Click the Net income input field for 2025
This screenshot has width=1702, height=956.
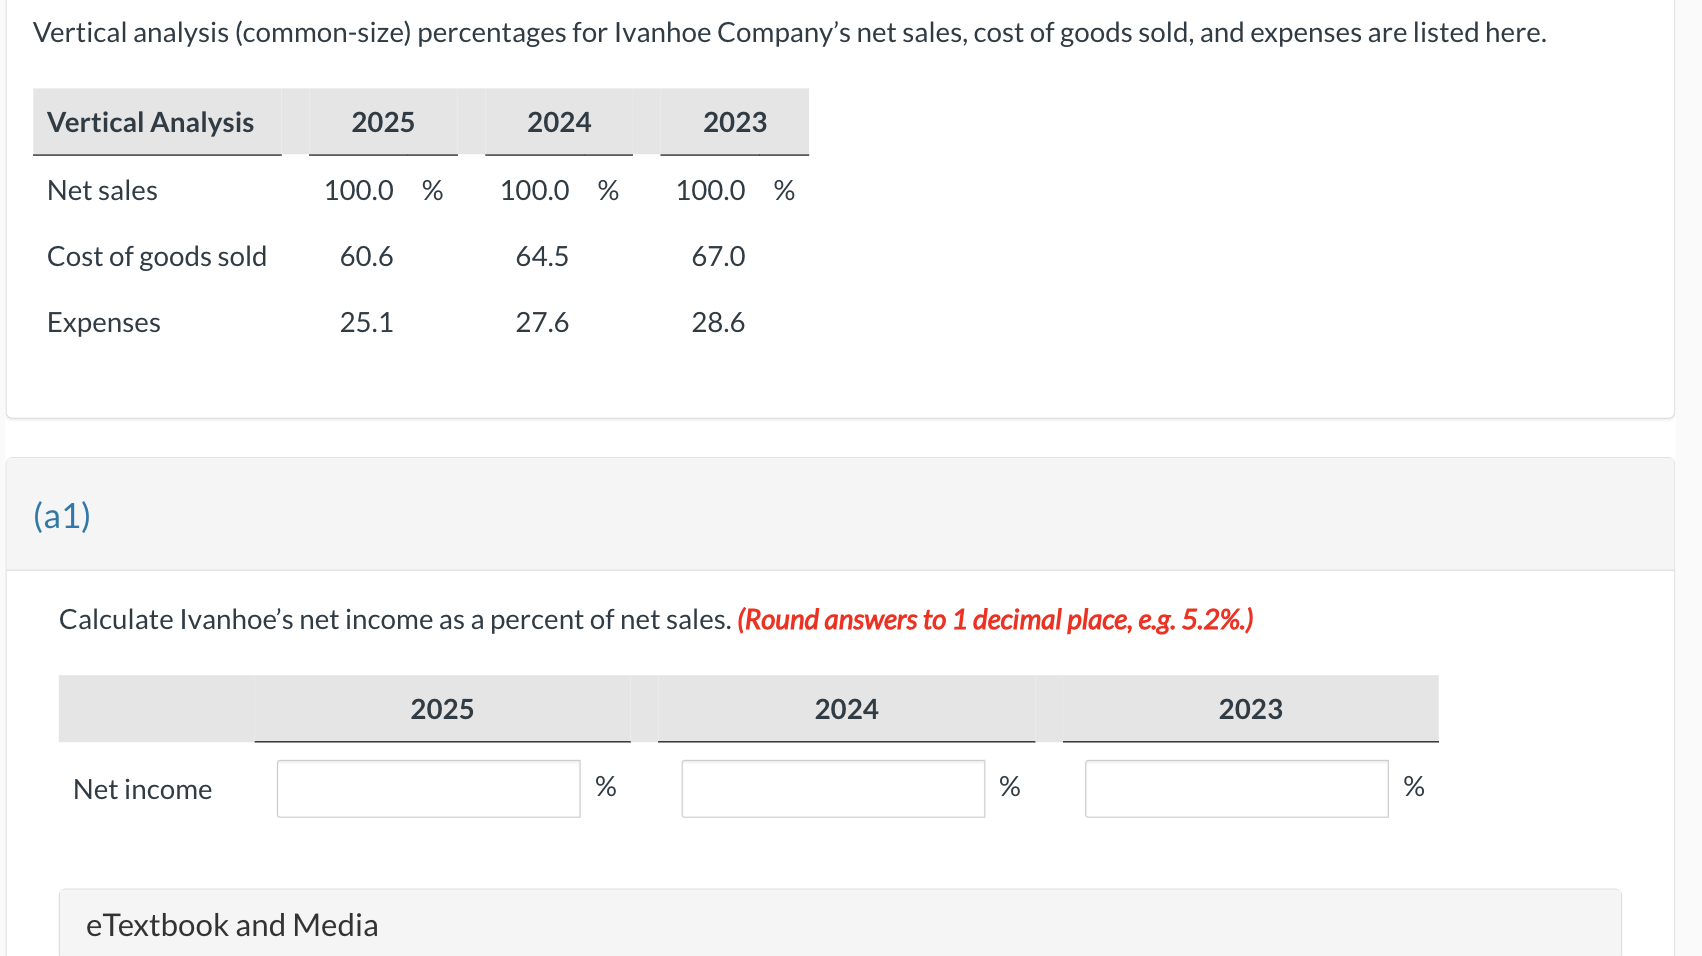427,789
